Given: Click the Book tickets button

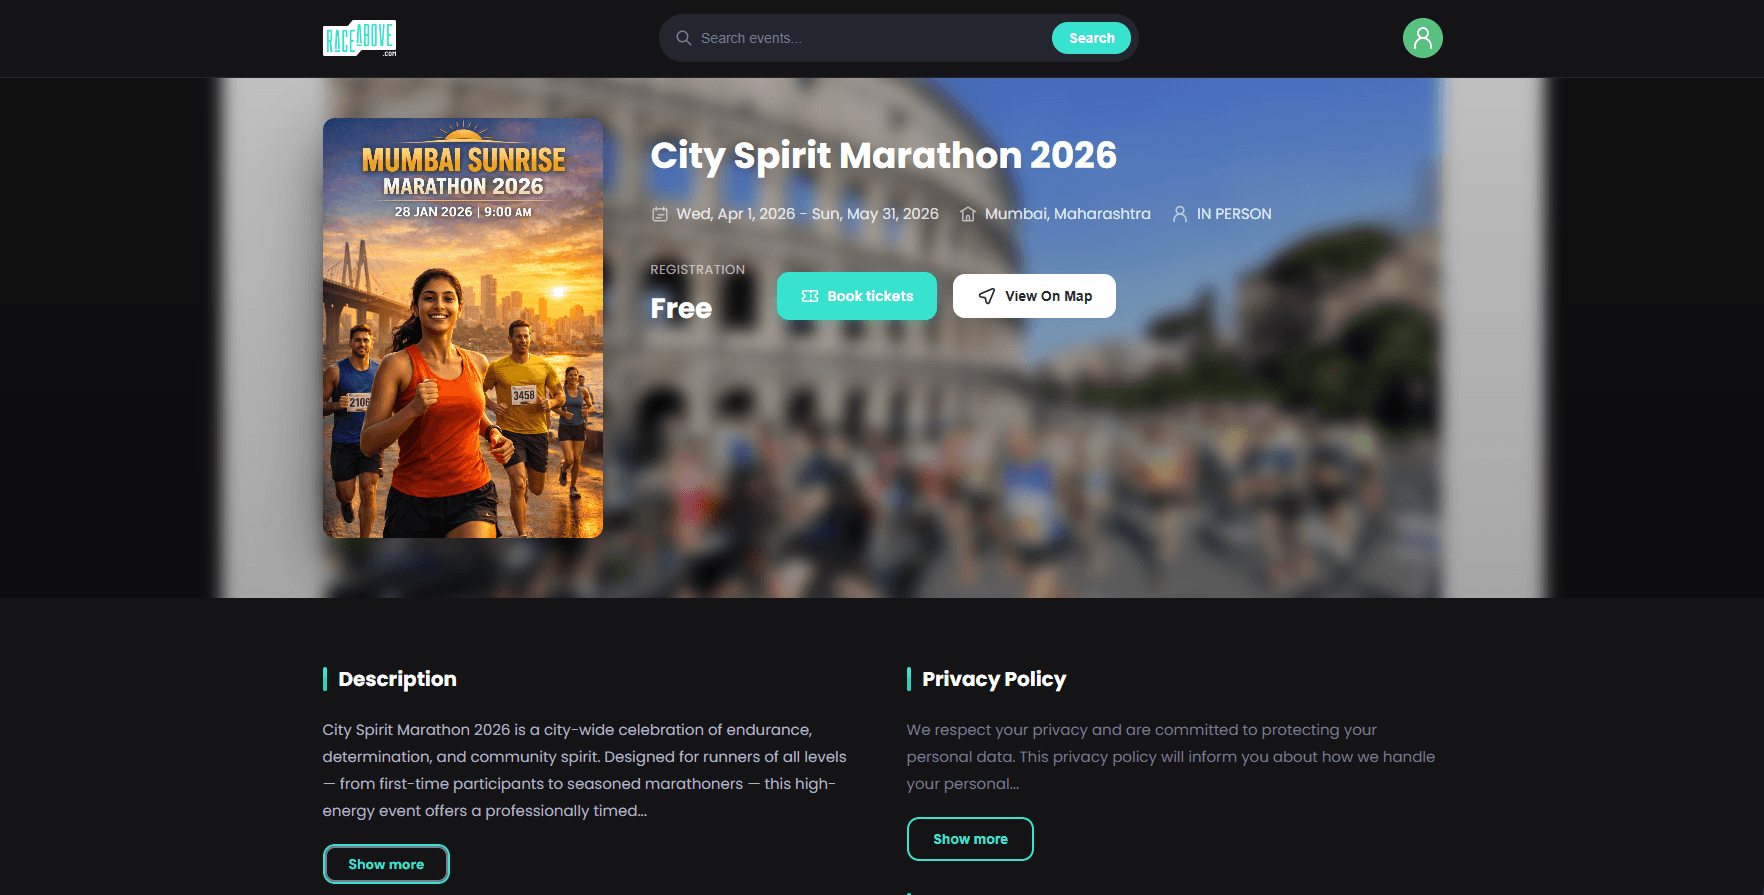Looking at the screenshot, I should point(857,296).
